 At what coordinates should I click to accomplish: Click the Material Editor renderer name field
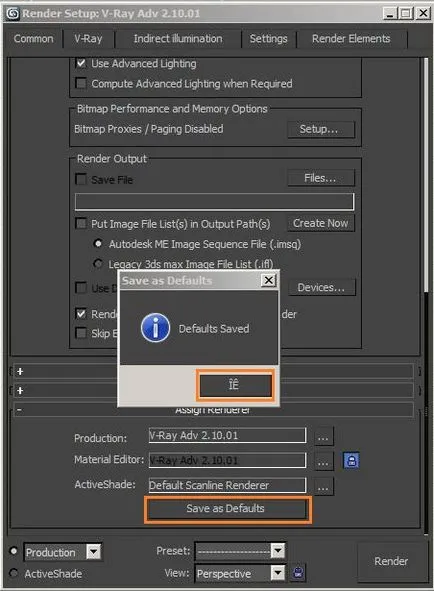click(227, 460)
